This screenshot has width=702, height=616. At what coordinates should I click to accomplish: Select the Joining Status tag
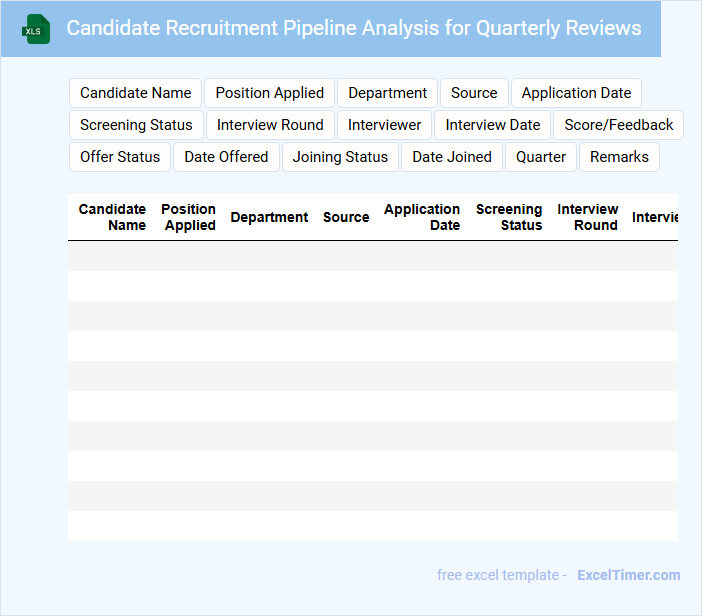pyautogui.click(x=340, y=157)
